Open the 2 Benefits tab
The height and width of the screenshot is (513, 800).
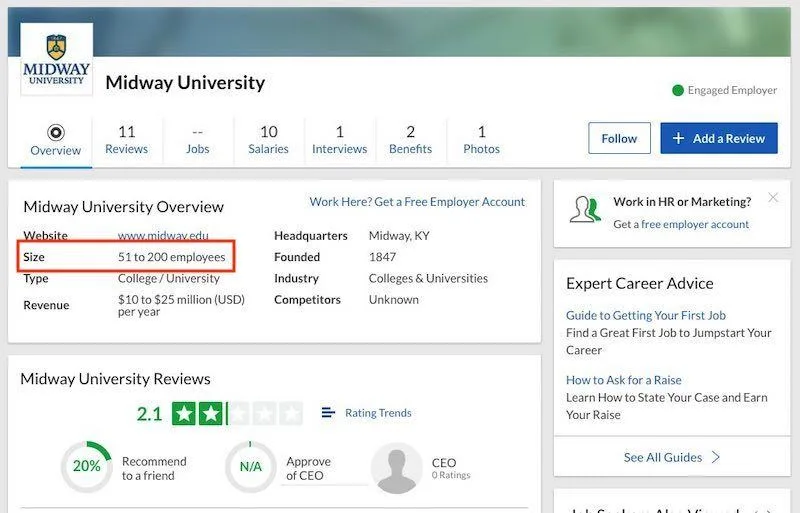pyautogui.click(x=410, y=140)
